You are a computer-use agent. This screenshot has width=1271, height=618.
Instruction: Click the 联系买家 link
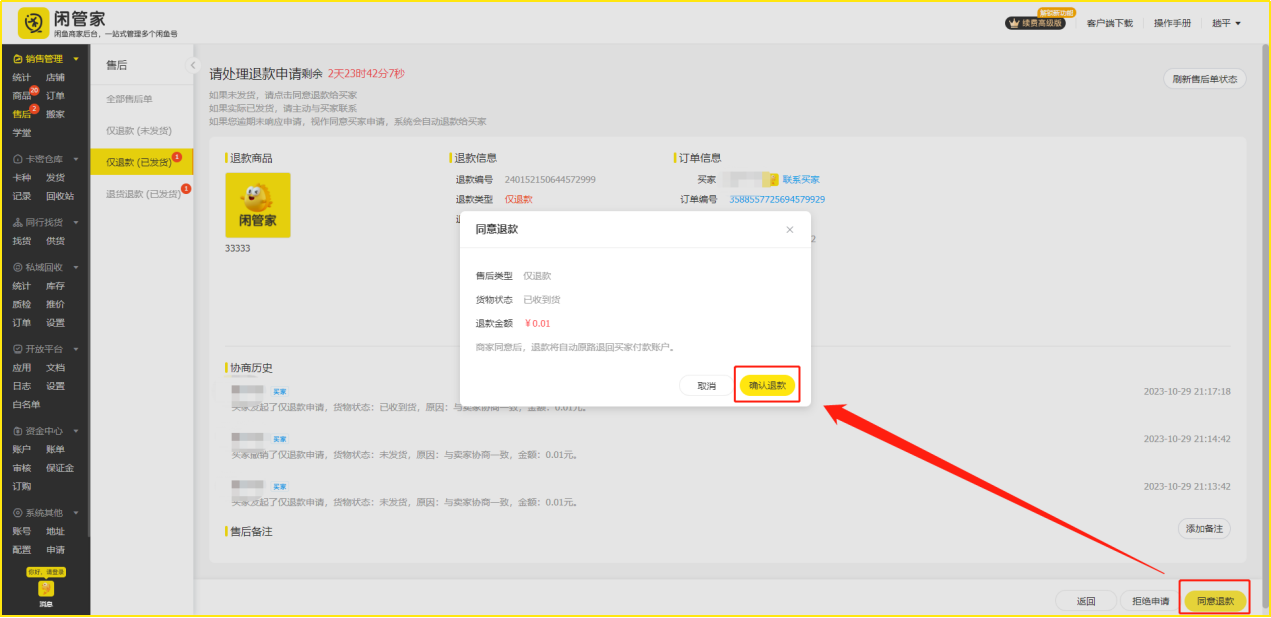[800, 180]
